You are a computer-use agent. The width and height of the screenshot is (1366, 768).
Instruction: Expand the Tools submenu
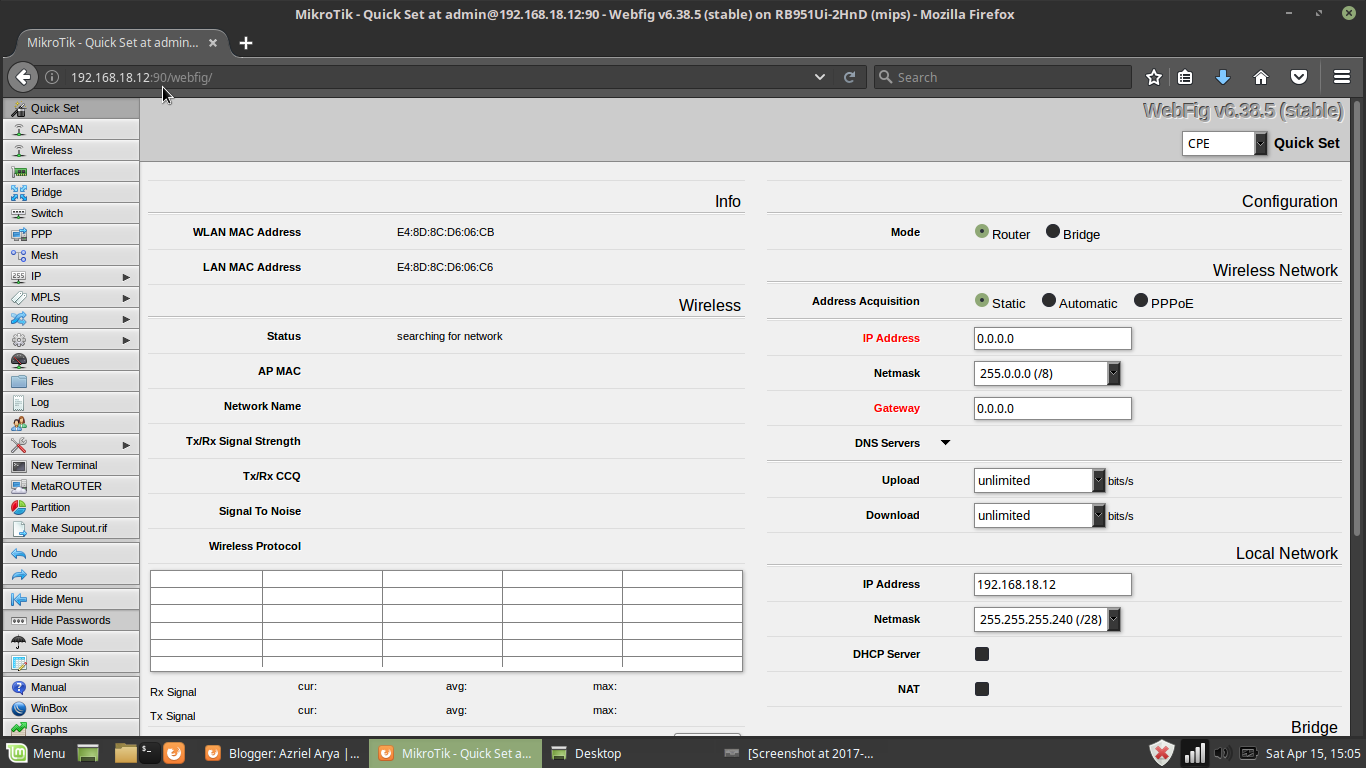click(x=70, y=444)
